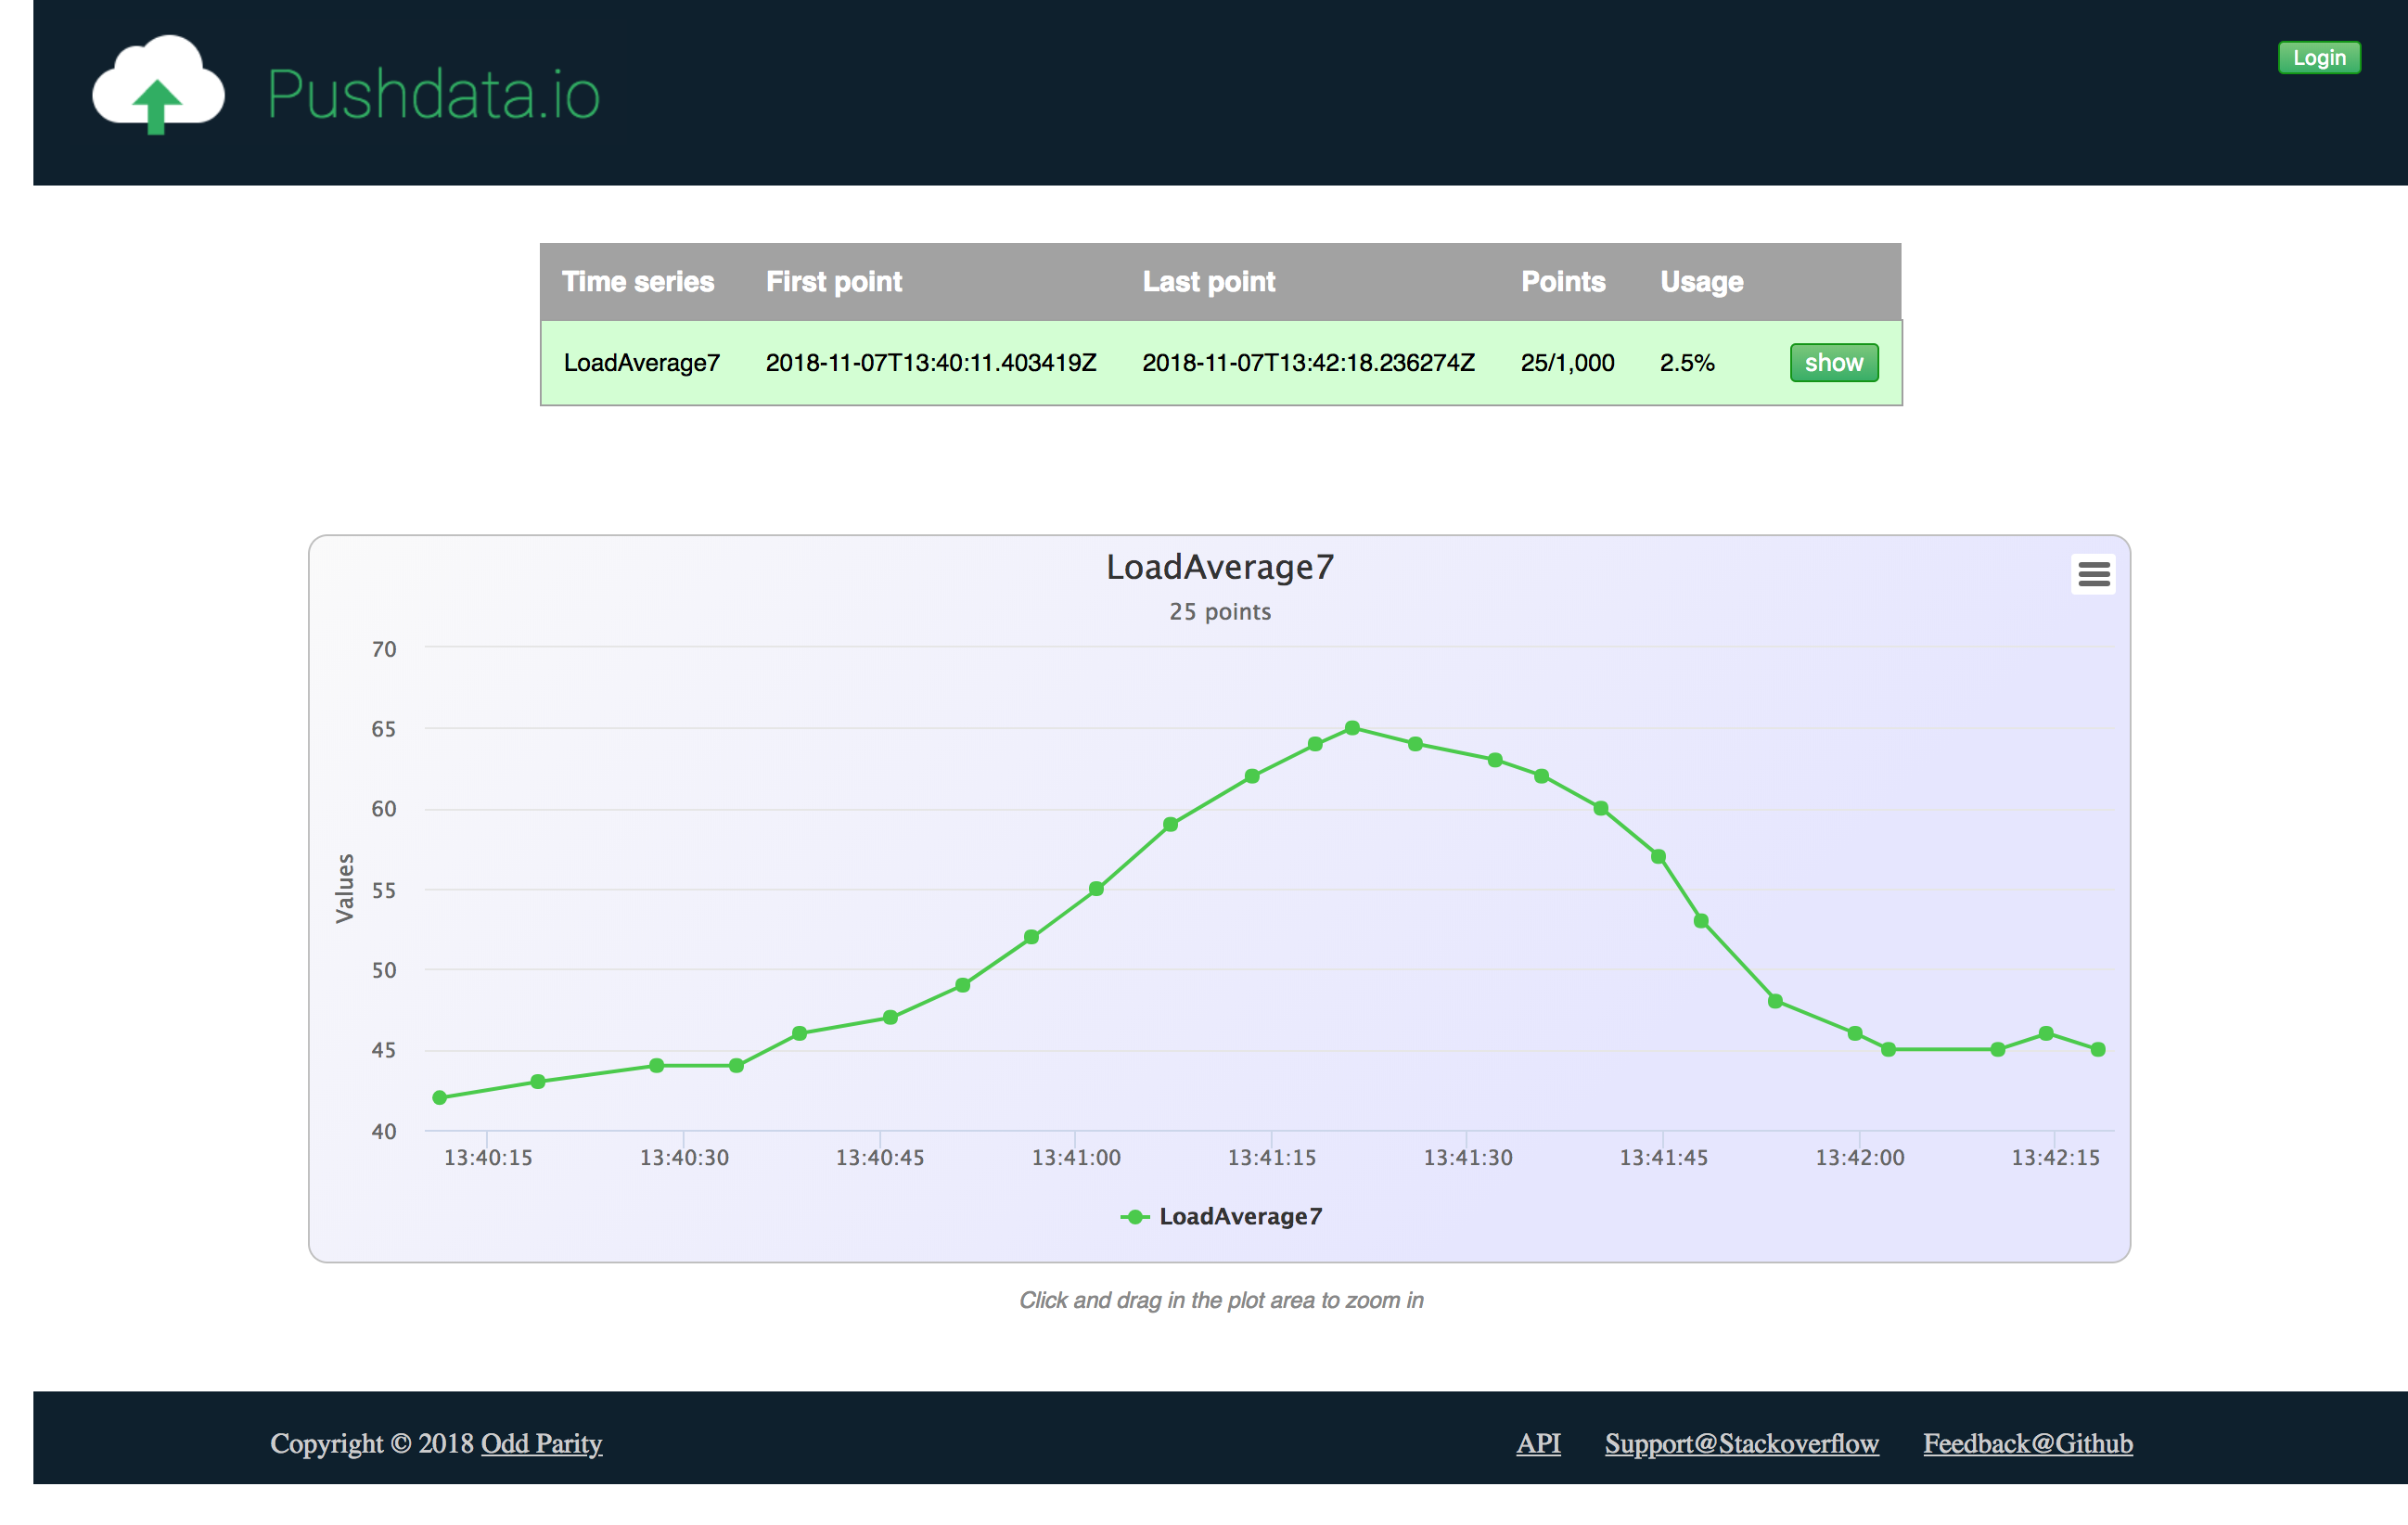Screen dimensions: 2408x1525
Task: Click the Time series column header
Action: coord(638,282)
